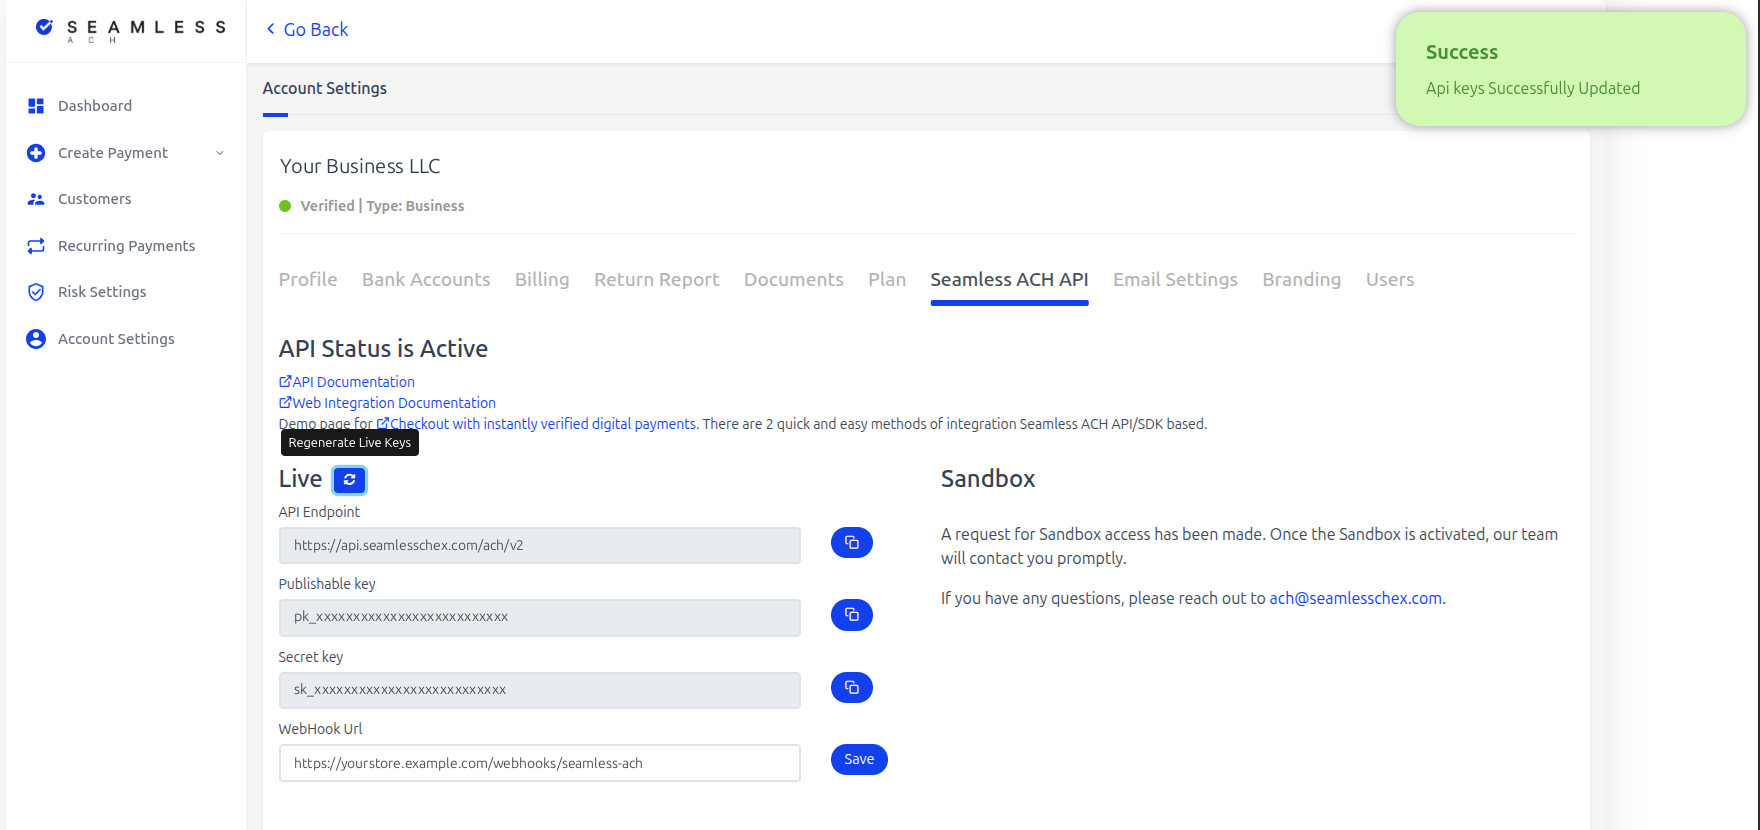Click the Go Back chevron arrow

(270, 29)
